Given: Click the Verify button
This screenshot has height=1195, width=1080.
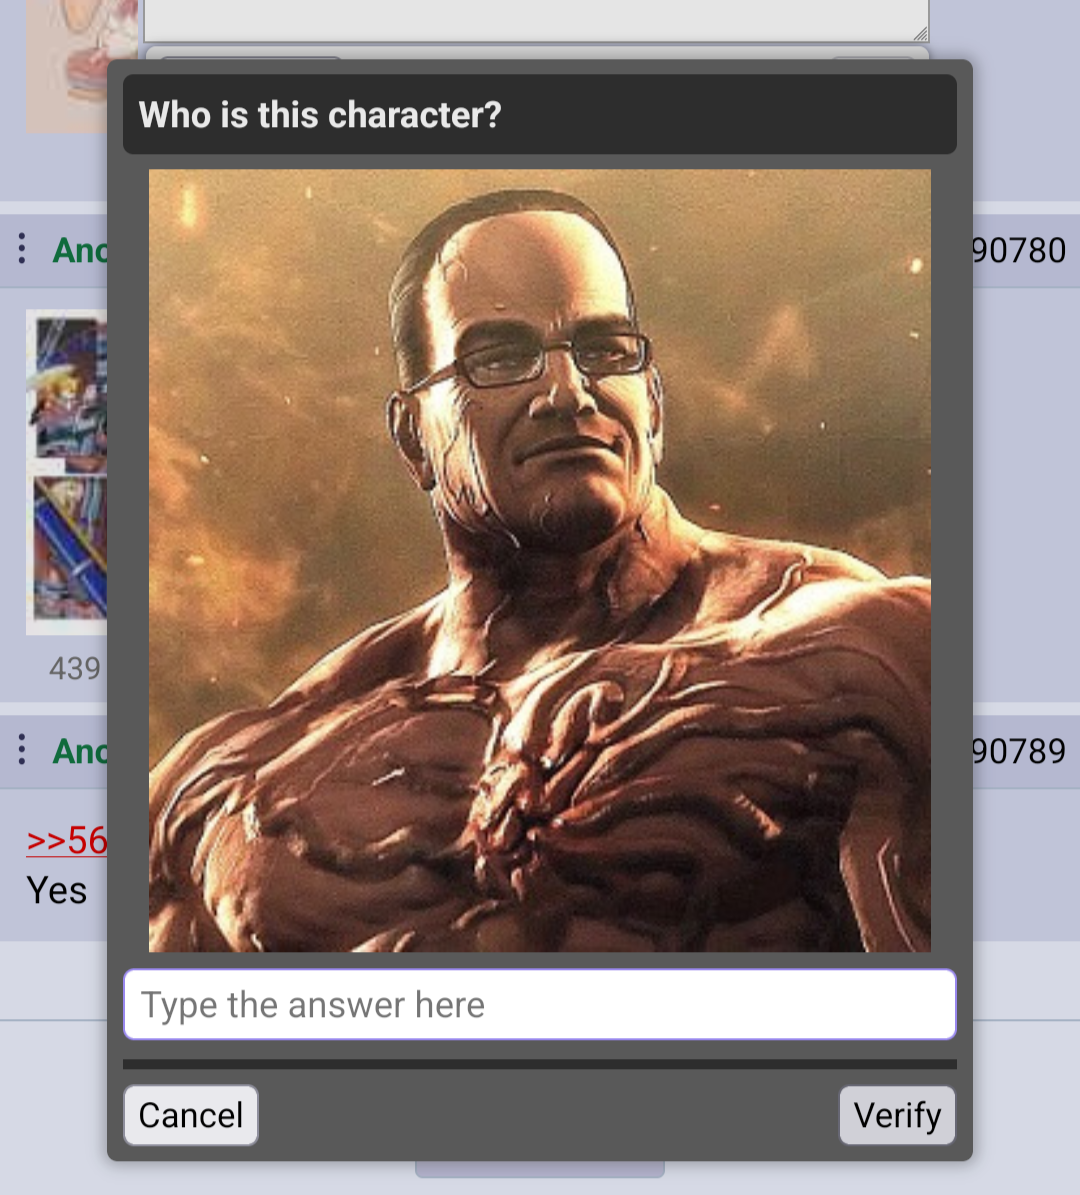Looking at the screenshot, I should [x=897, y=1115].
